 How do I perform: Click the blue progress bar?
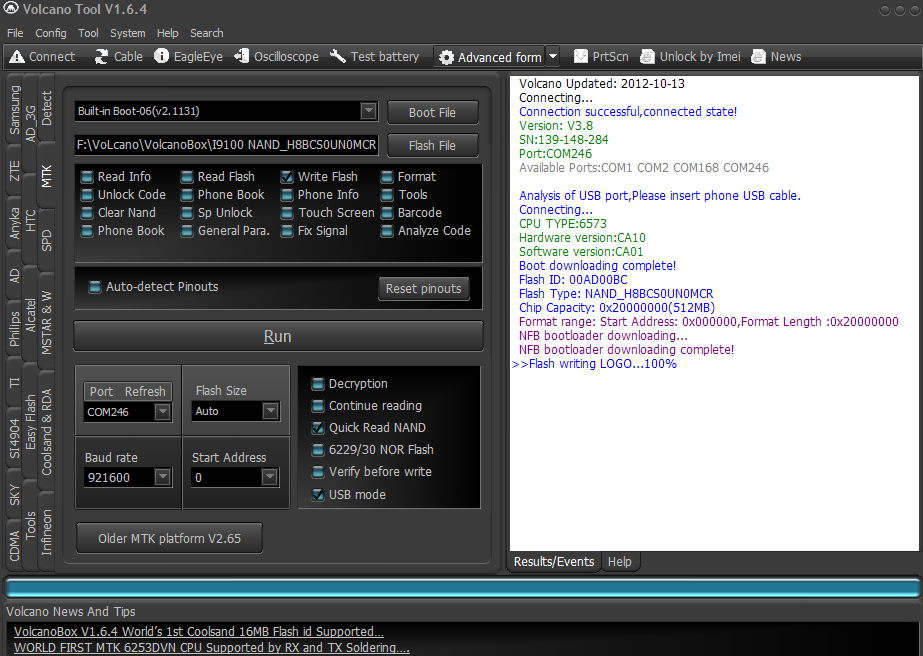(x=462, y=588)
